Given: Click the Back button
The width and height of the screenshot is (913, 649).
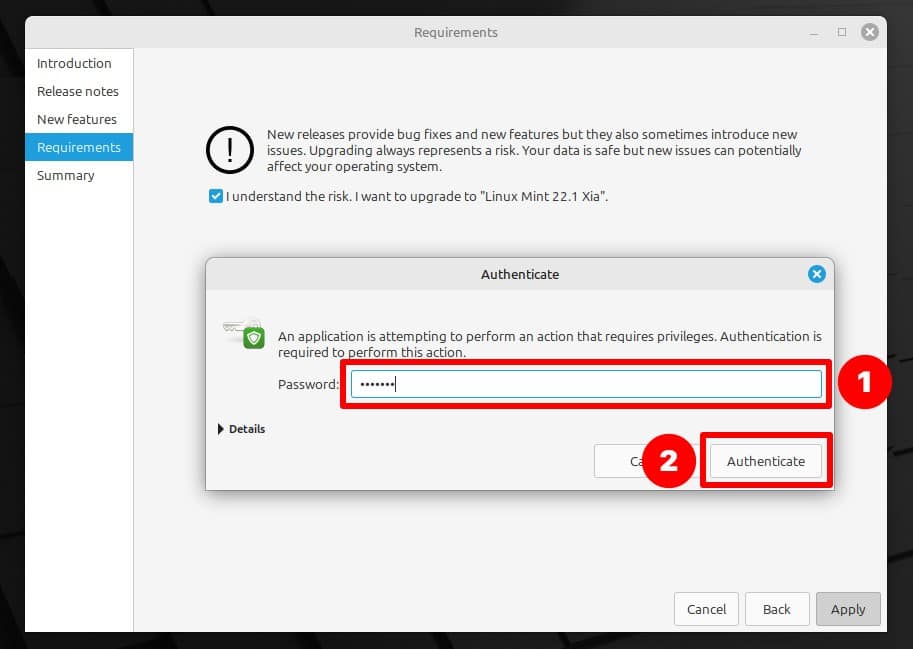Looking at the screenshot, I should (777, 609).
